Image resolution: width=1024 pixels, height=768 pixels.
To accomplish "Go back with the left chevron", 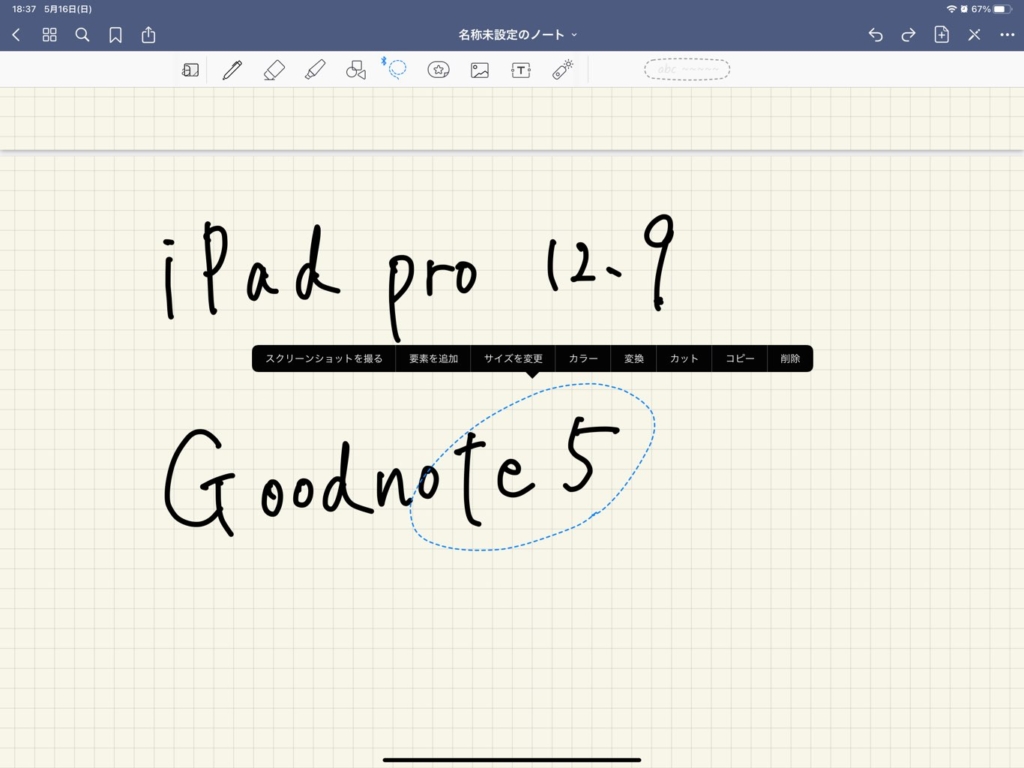I will click(x=16, y=35).
